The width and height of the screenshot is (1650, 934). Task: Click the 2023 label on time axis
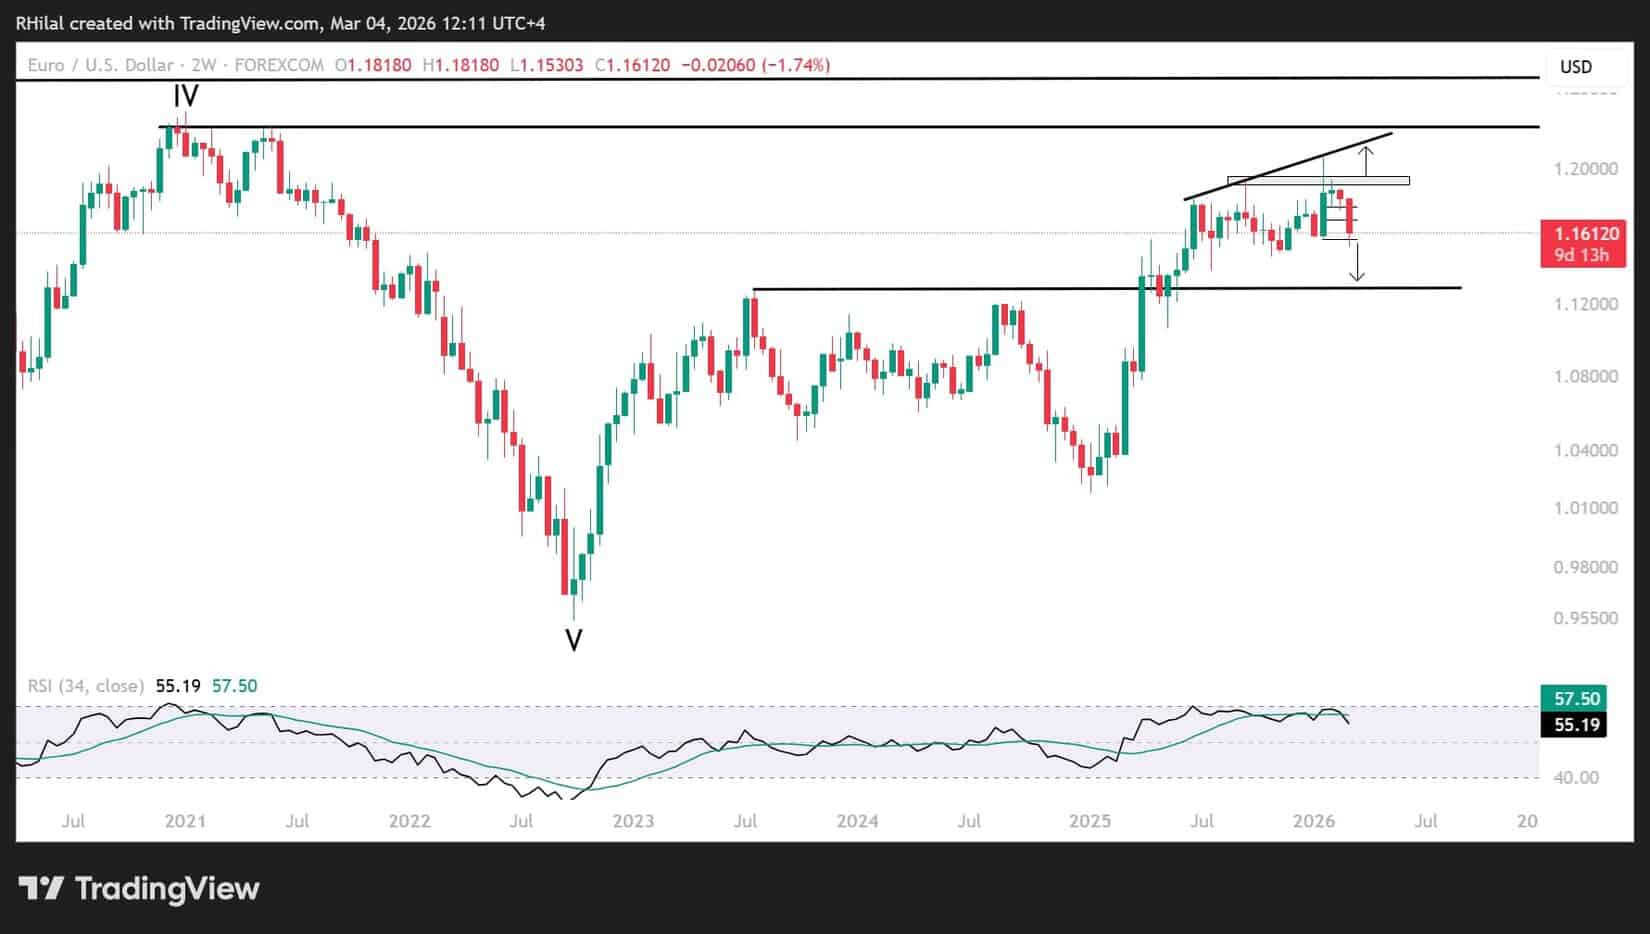click(x=633, y=821)
